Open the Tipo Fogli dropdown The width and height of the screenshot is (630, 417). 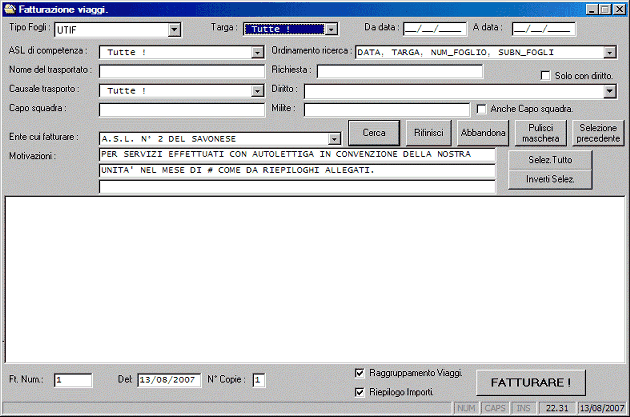click(174, 30)
